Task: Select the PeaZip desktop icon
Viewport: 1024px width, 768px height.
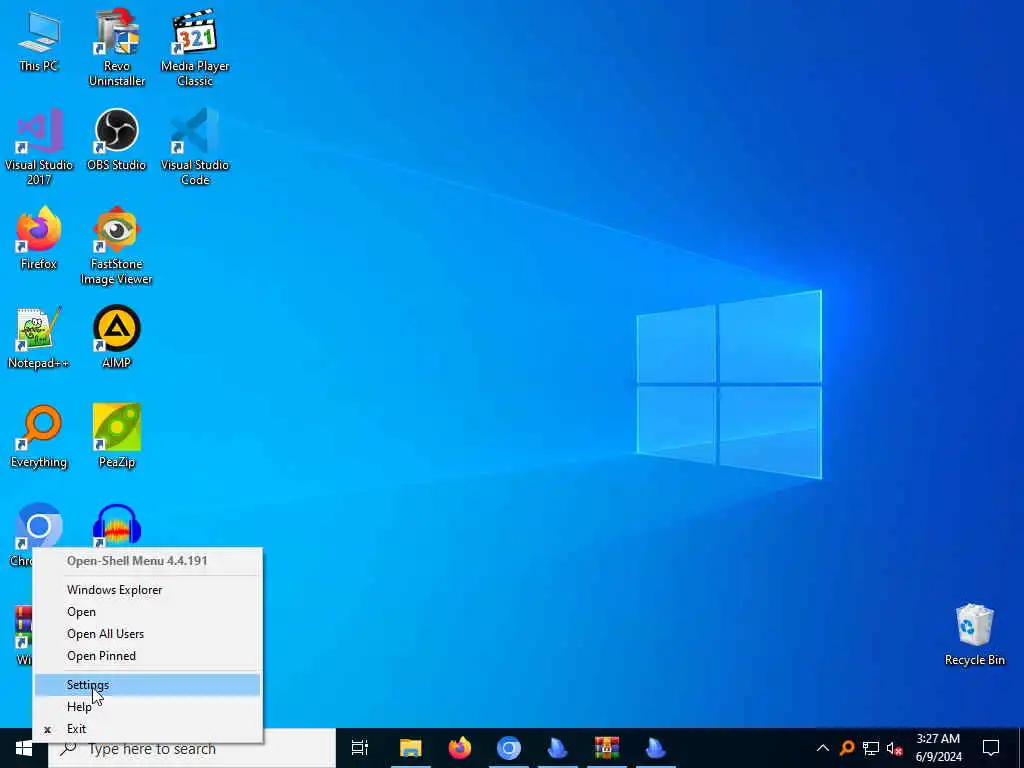Action: point(117,437)
